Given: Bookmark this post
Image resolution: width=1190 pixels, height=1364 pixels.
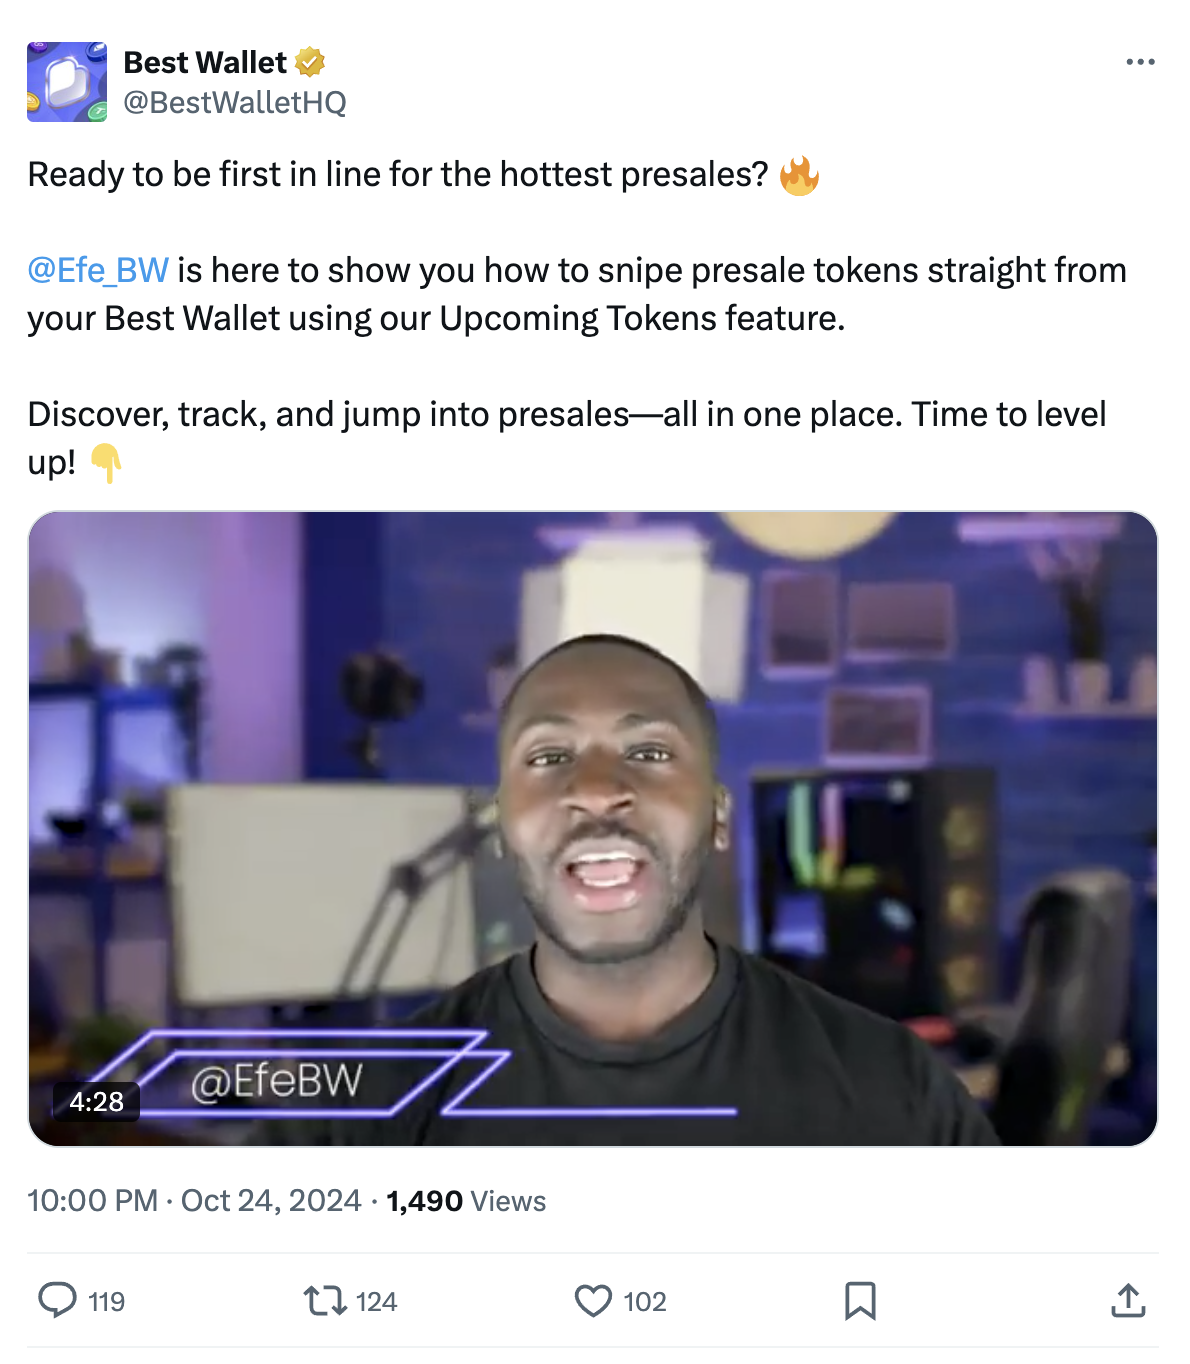Looking at the screenshot, I should [x=860, y=1300].
